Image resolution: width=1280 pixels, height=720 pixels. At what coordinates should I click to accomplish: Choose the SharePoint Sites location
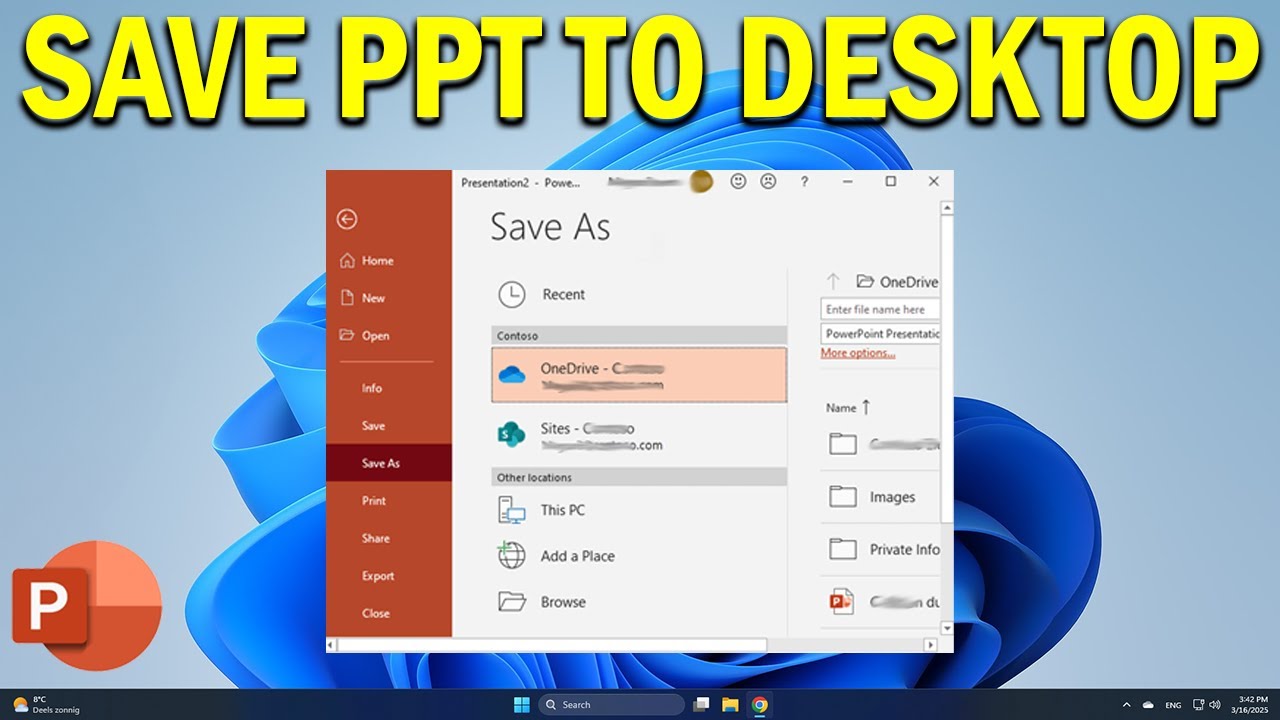[639, 435]
